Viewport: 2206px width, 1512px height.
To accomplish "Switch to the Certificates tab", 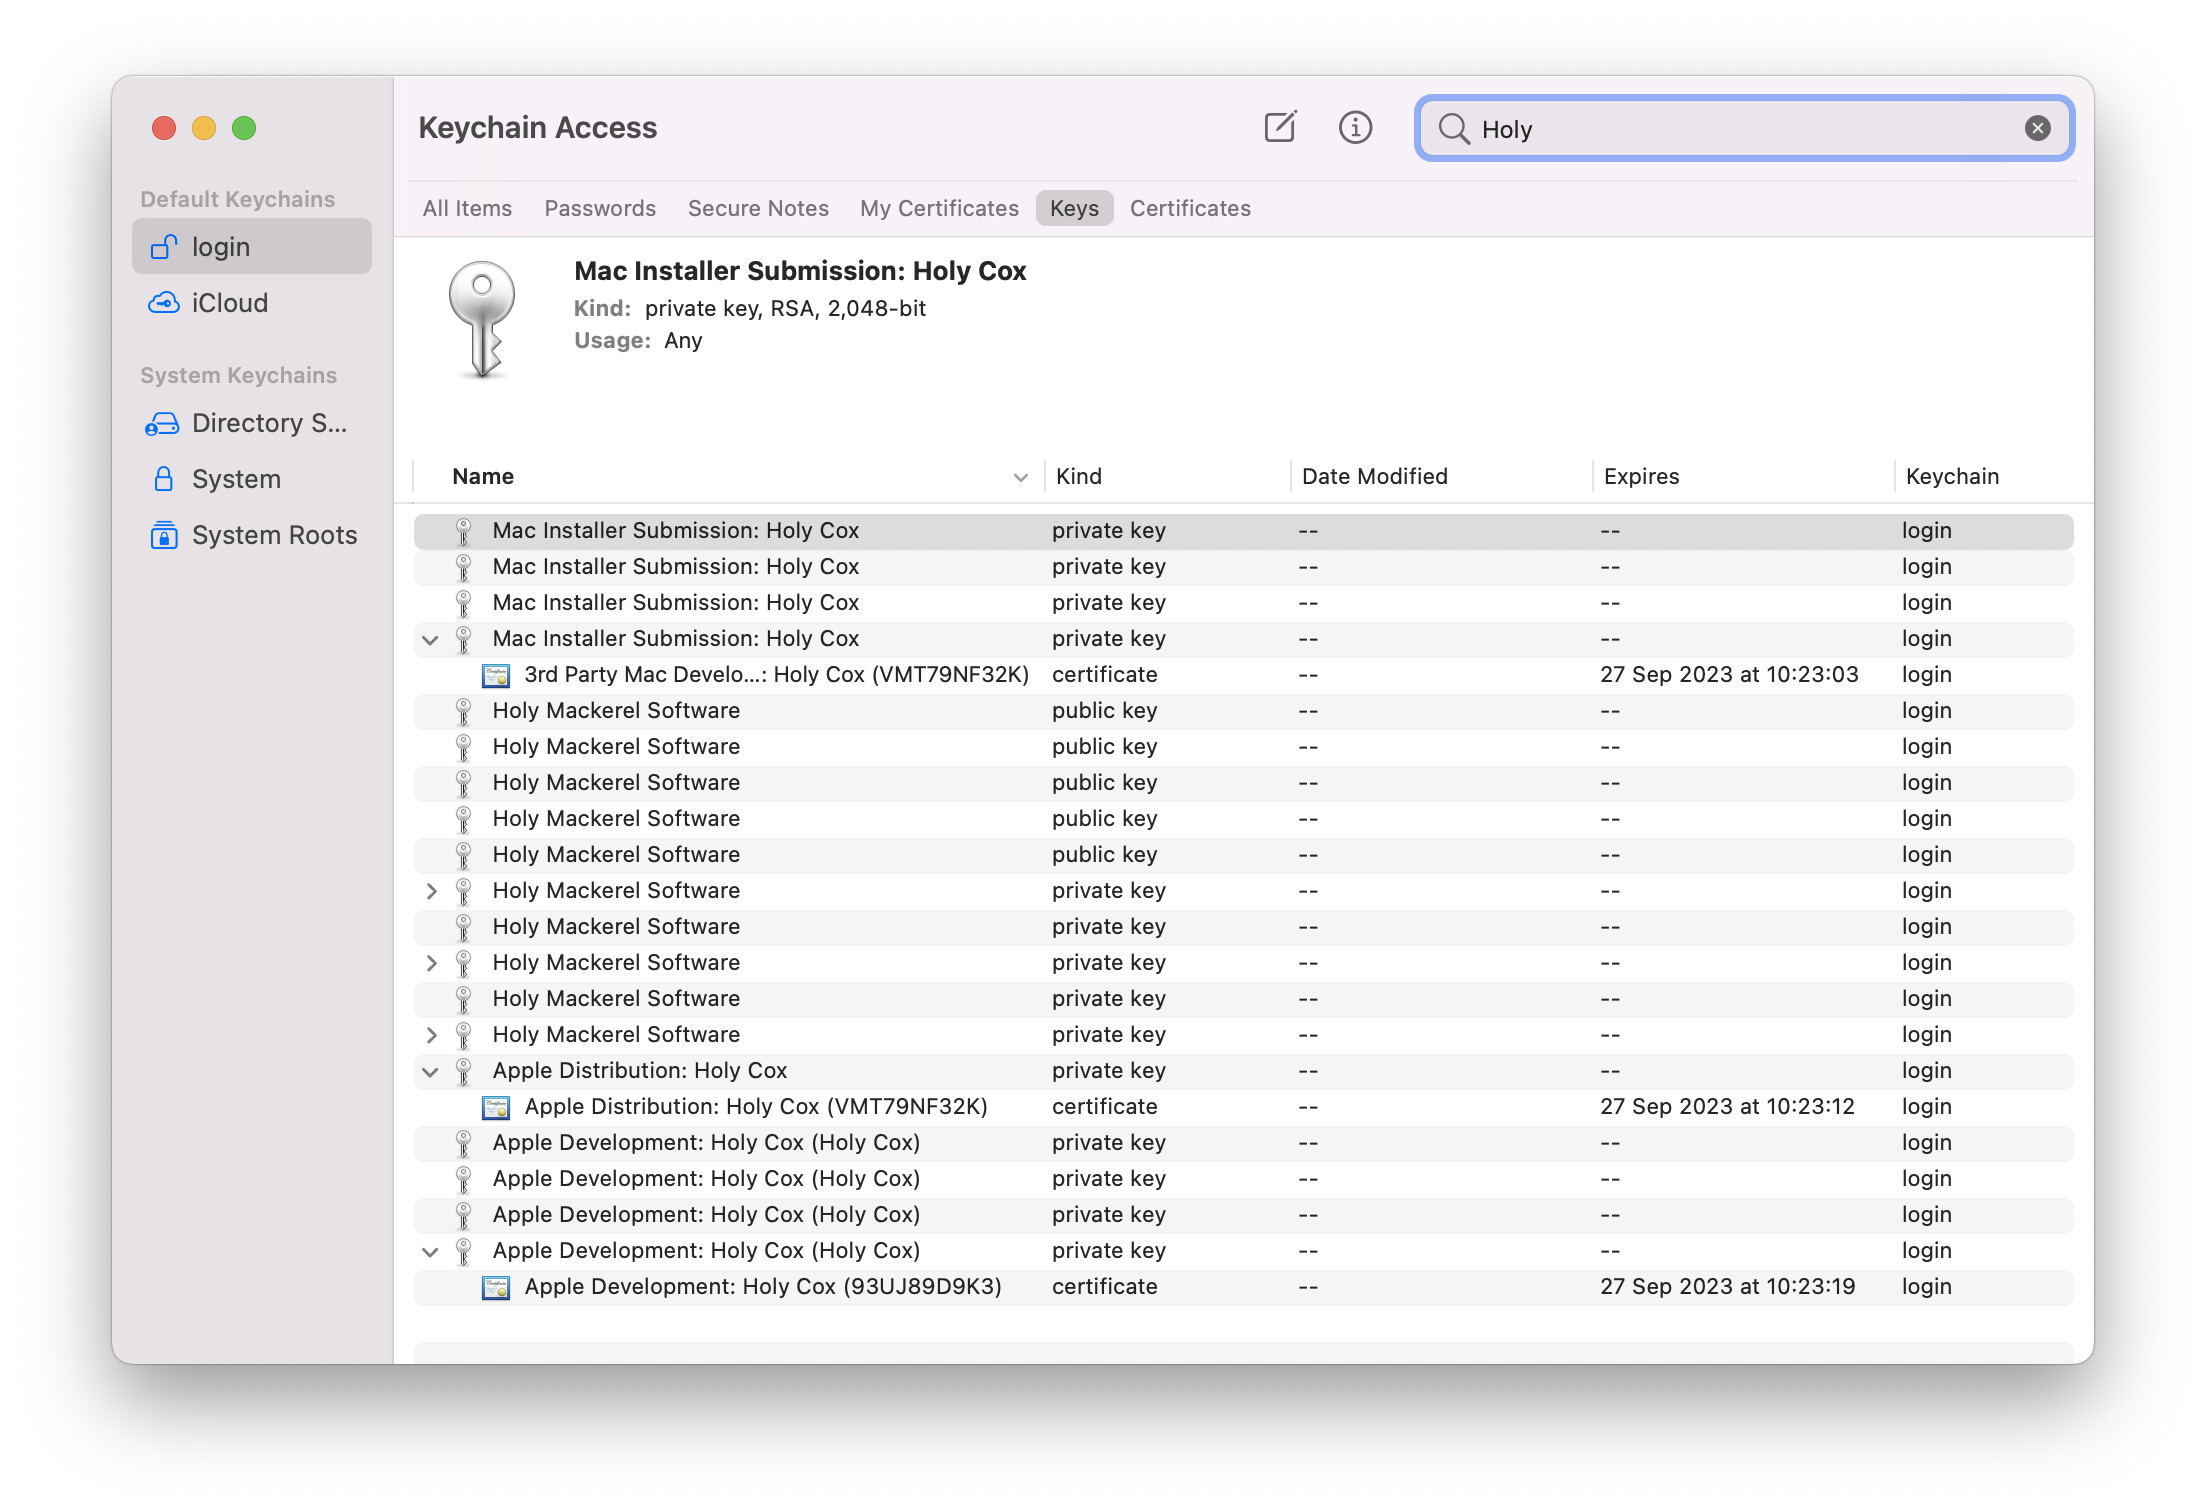I will click(x=1190, y=208).
